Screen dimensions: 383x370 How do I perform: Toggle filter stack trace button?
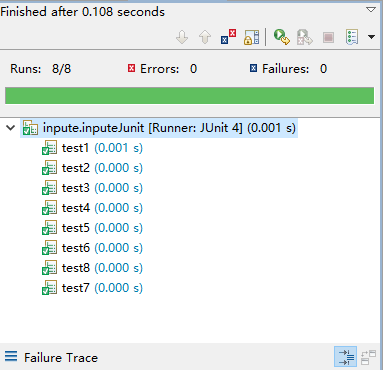pos(346,357)
